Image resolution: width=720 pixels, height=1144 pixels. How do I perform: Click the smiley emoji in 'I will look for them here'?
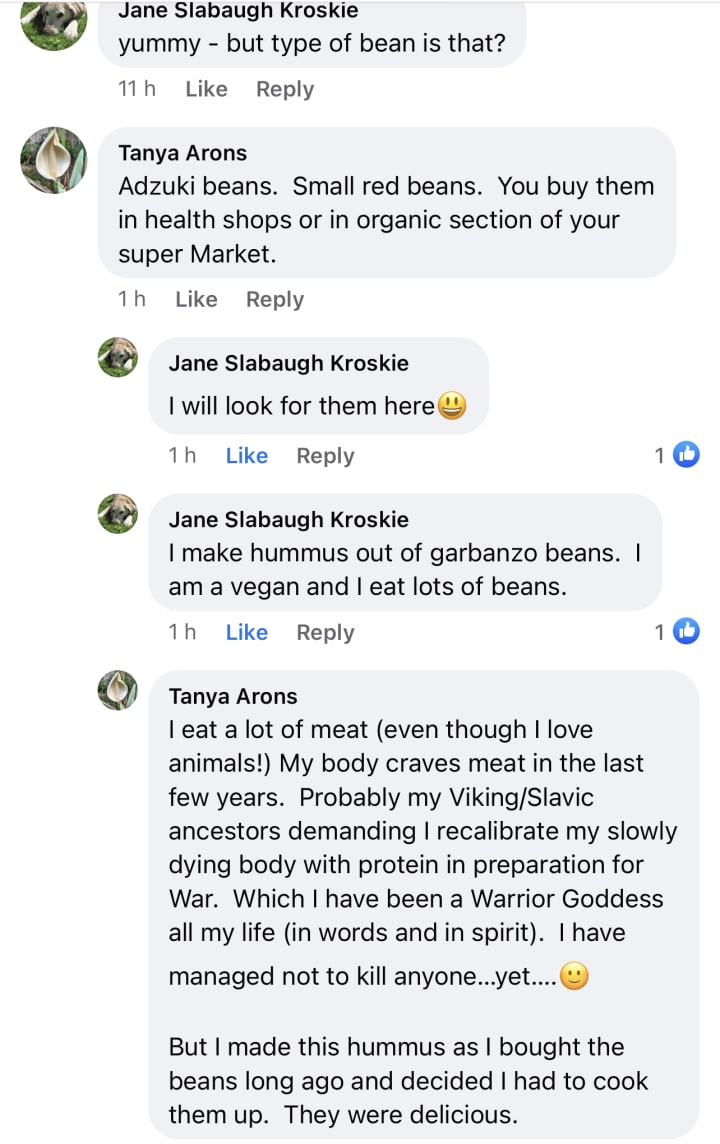coord(452,406)
